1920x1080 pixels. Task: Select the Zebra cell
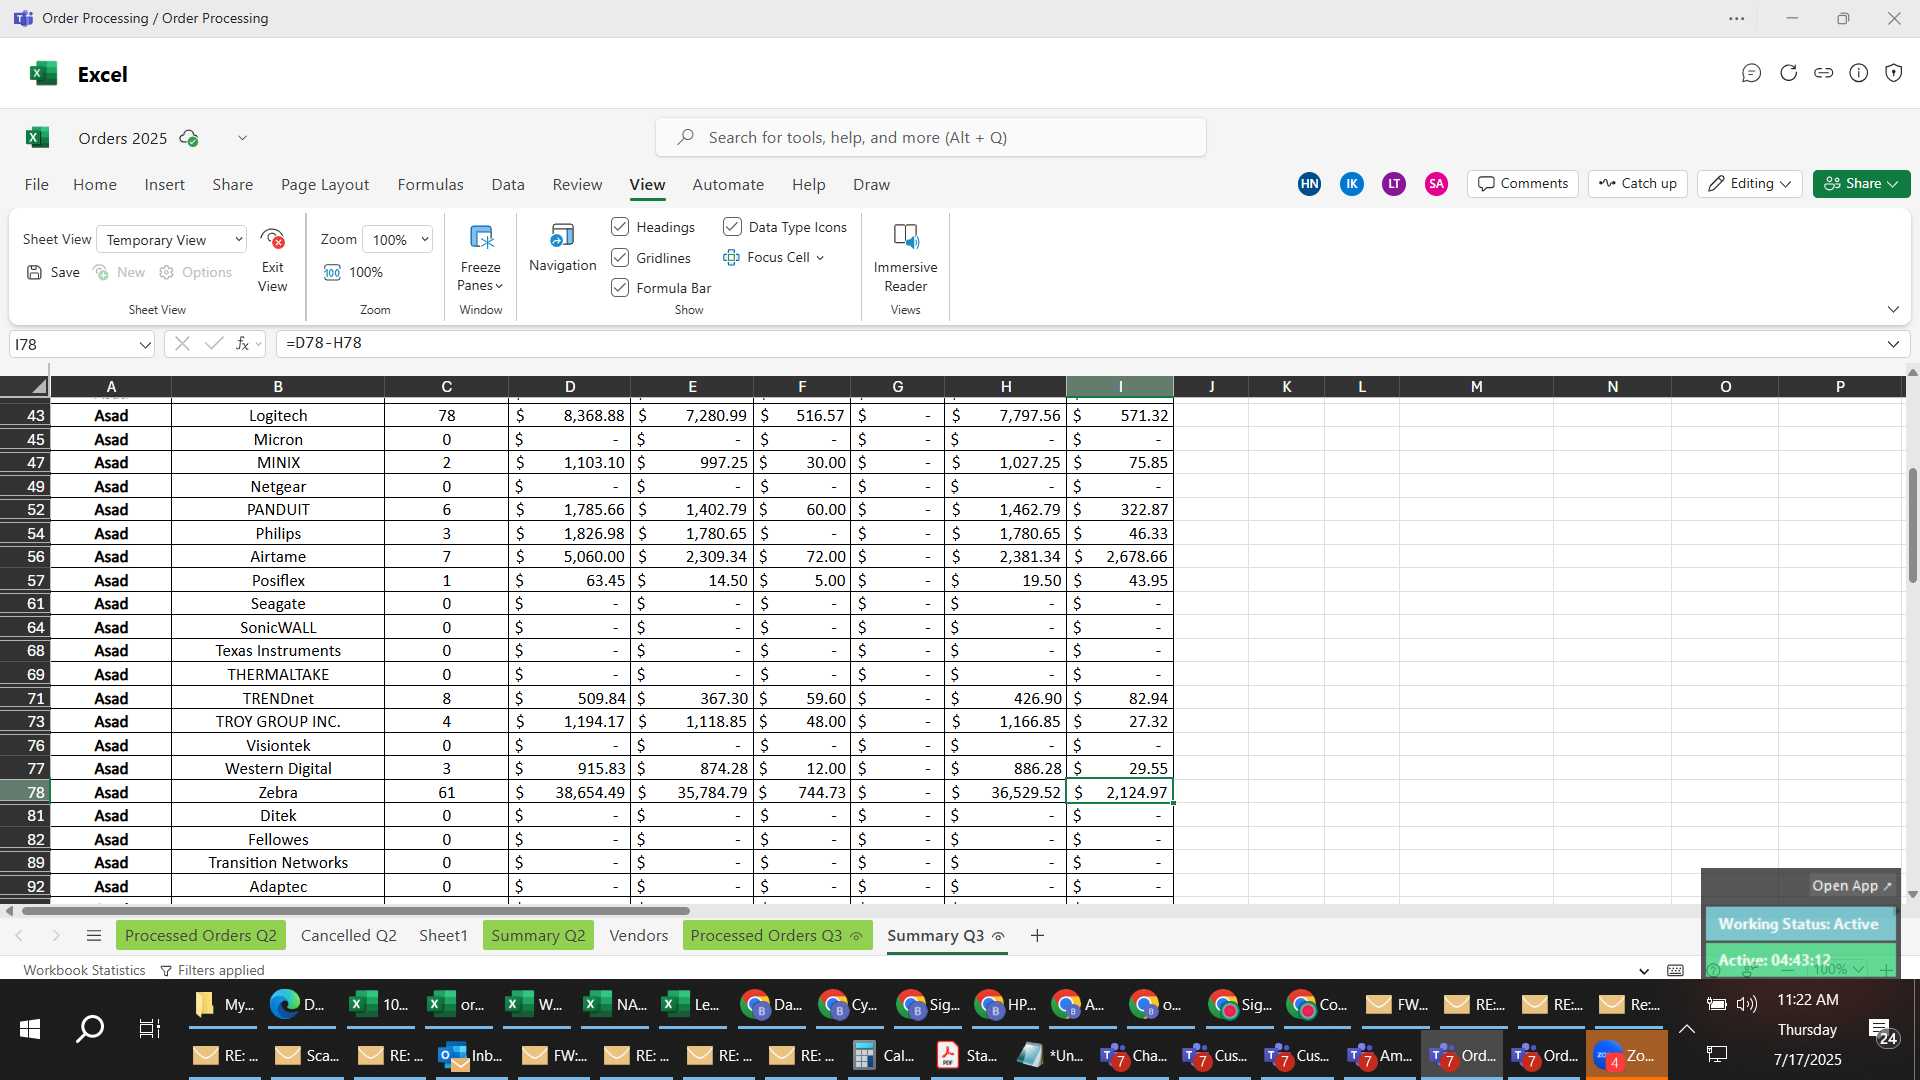[x=278, y=792]
